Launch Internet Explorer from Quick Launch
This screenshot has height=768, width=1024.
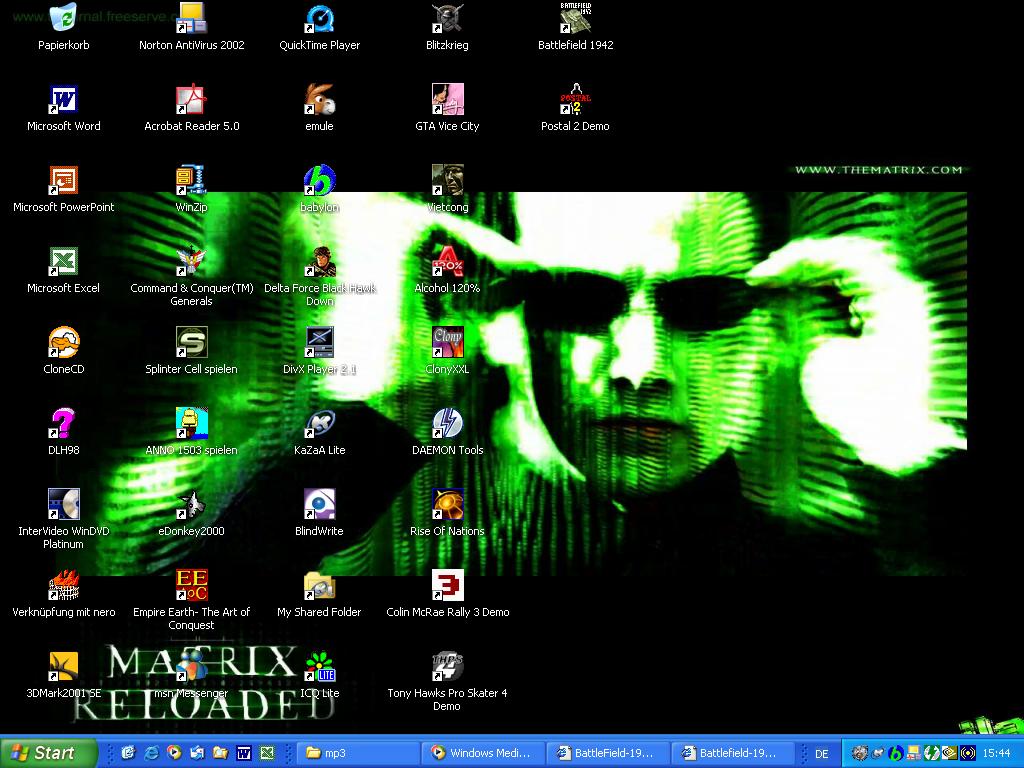click(x=152, y=753)
